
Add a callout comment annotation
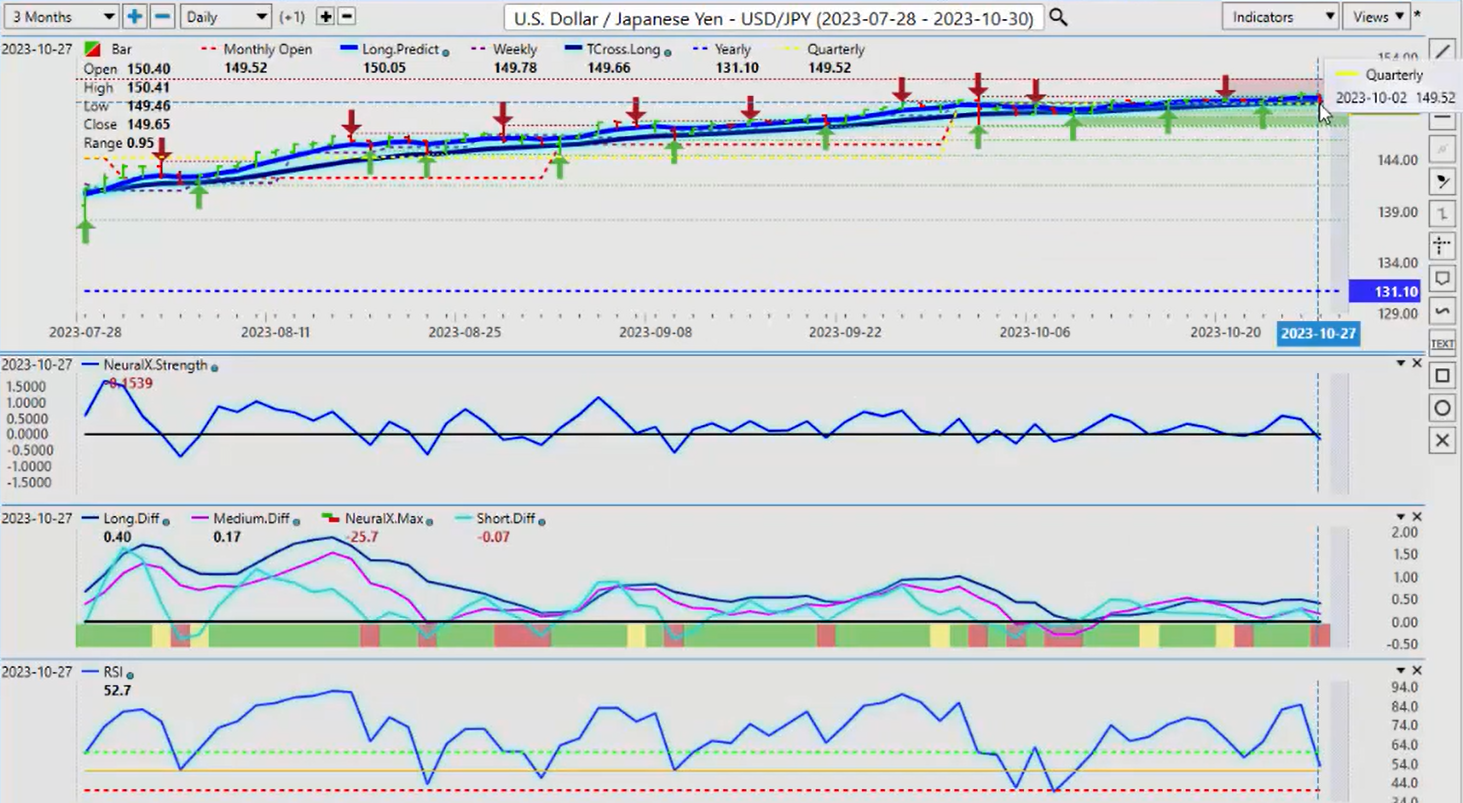(1442, 278)
